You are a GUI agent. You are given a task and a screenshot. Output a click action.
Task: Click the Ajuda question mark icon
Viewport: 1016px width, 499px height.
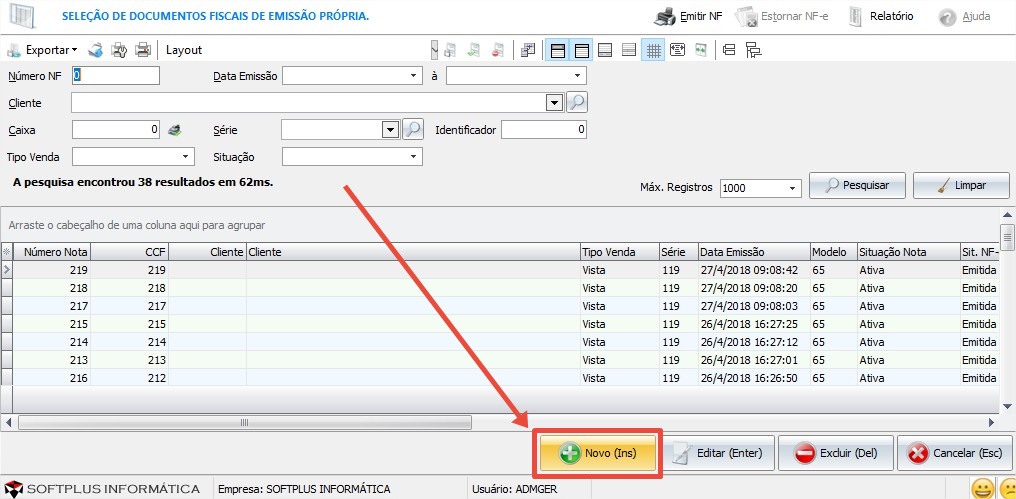[x=947, y=17]
